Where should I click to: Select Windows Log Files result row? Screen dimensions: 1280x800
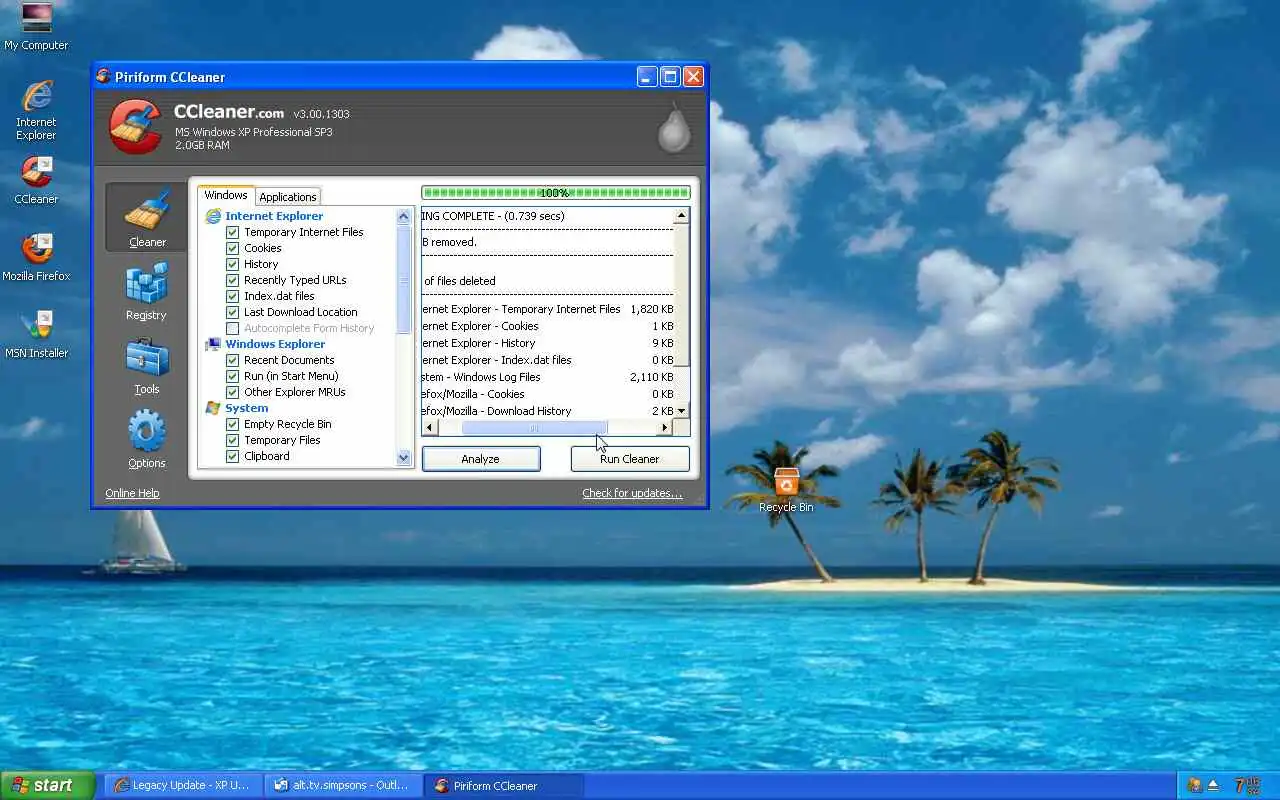(x=548, y=377)
